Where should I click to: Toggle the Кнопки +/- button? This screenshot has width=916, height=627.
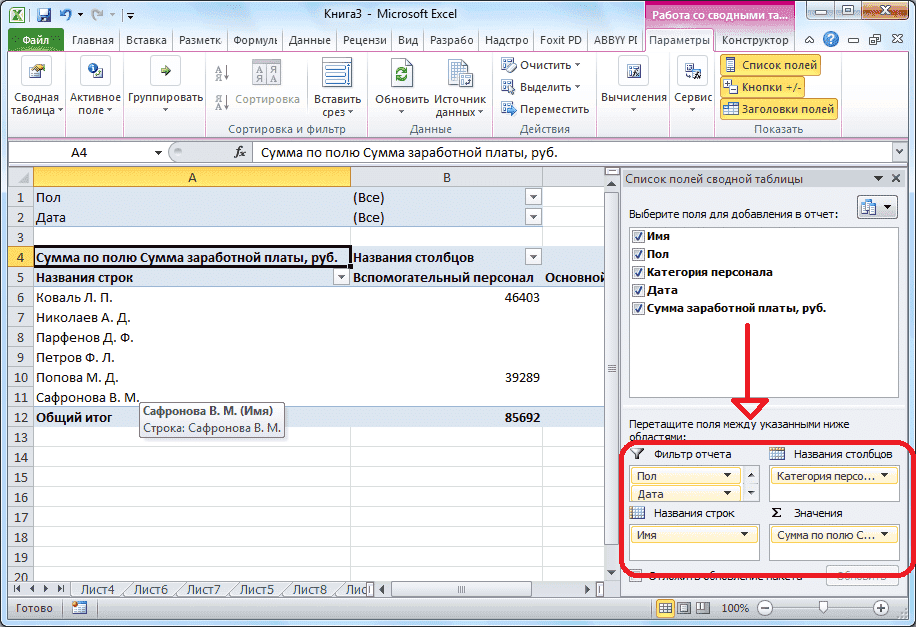pos(760,86)
